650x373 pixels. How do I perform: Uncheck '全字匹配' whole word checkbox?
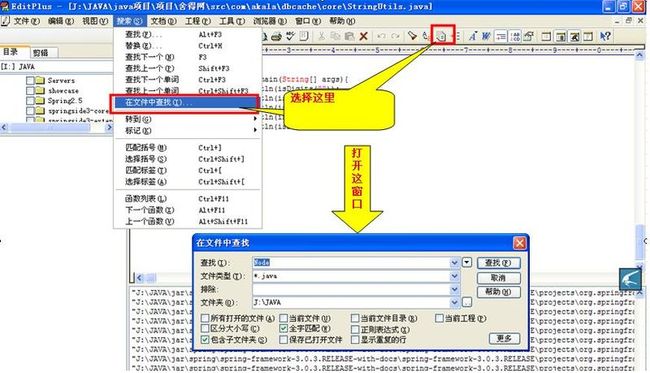tap(284, 329)
